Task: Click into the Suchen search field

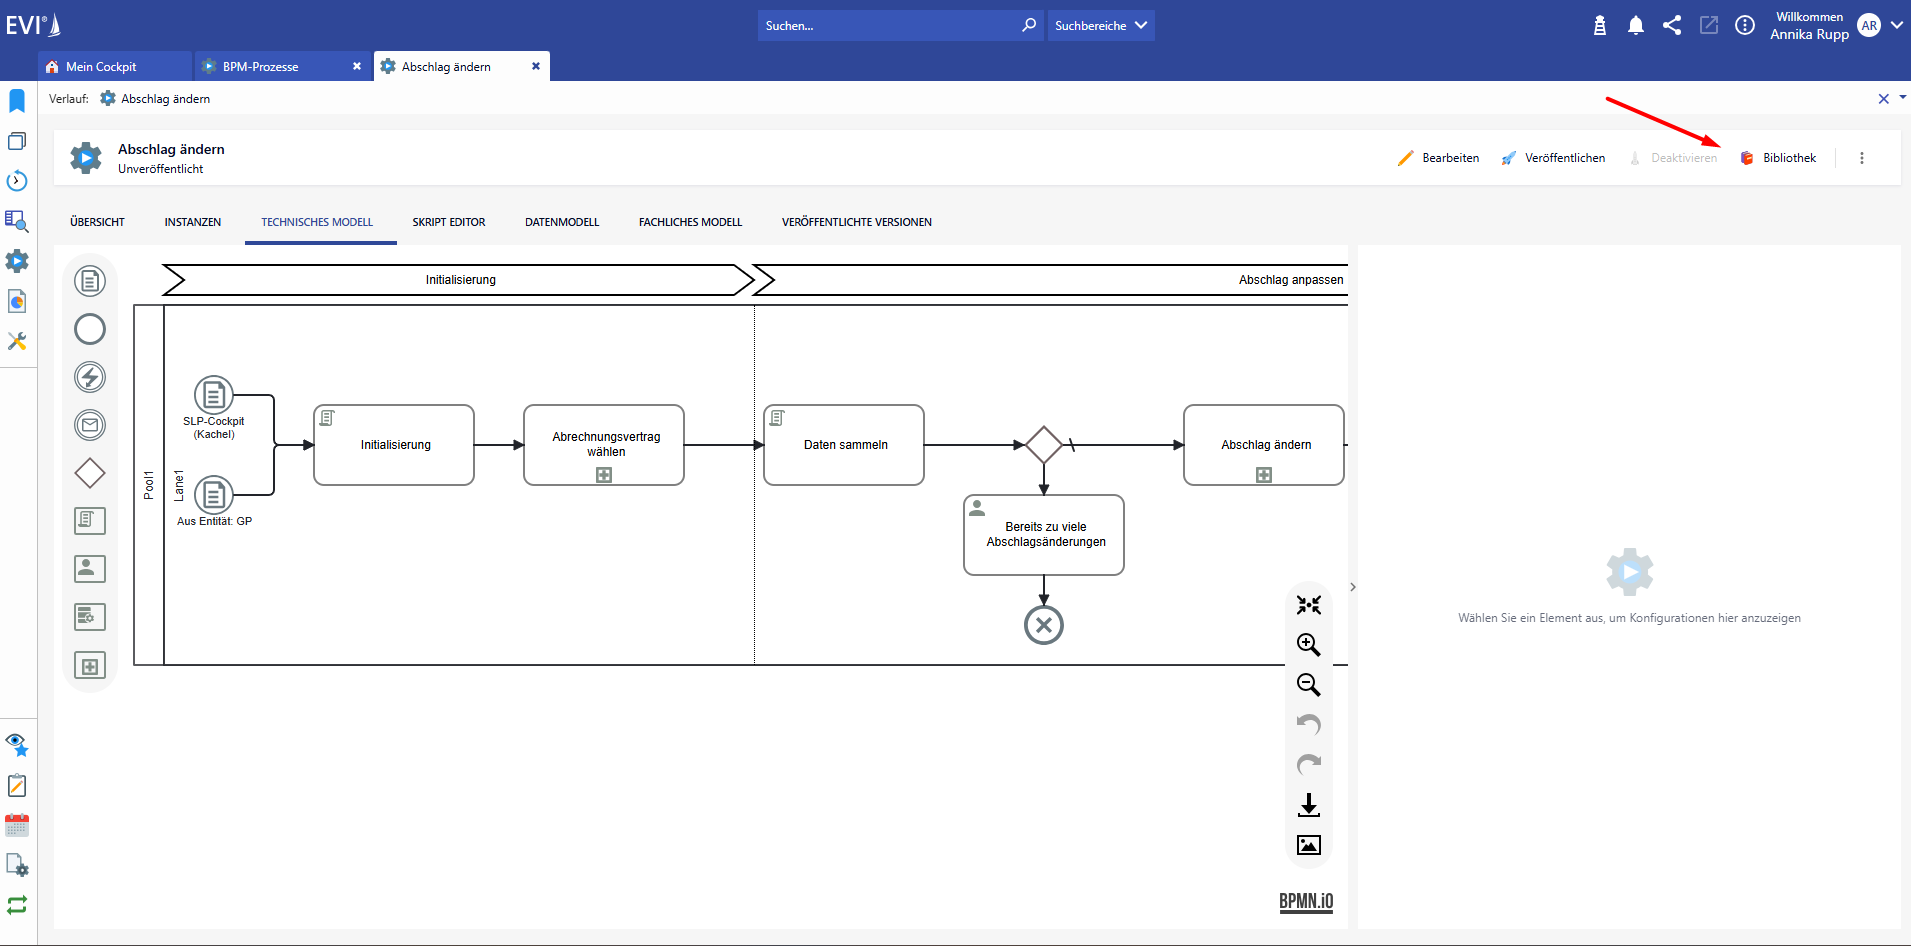Action: tap(890, 26)
